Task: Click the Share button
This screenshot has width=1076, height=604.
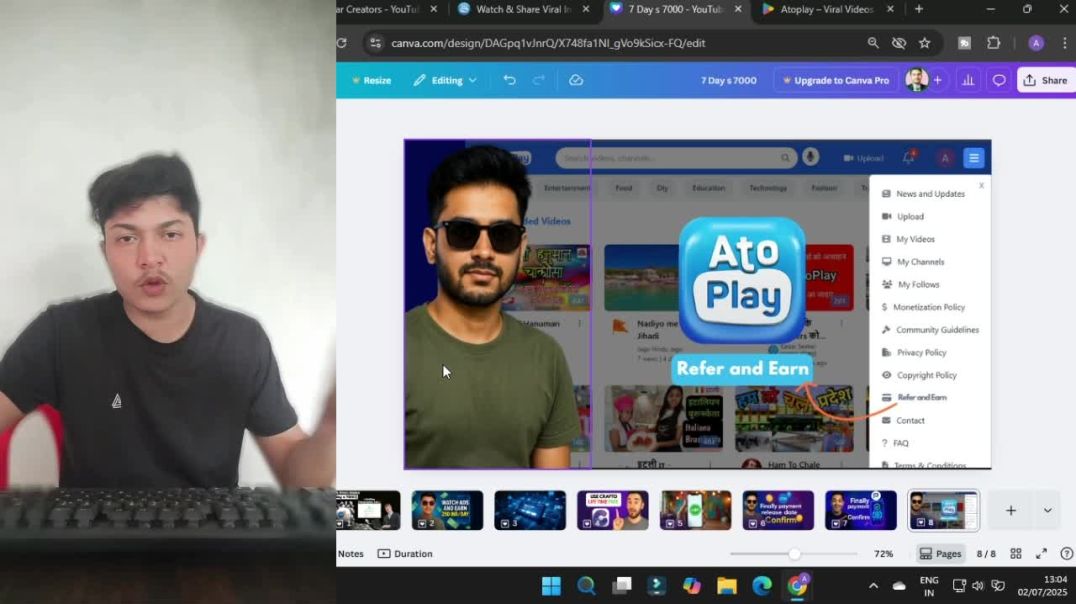Action: click(1046, 80)
